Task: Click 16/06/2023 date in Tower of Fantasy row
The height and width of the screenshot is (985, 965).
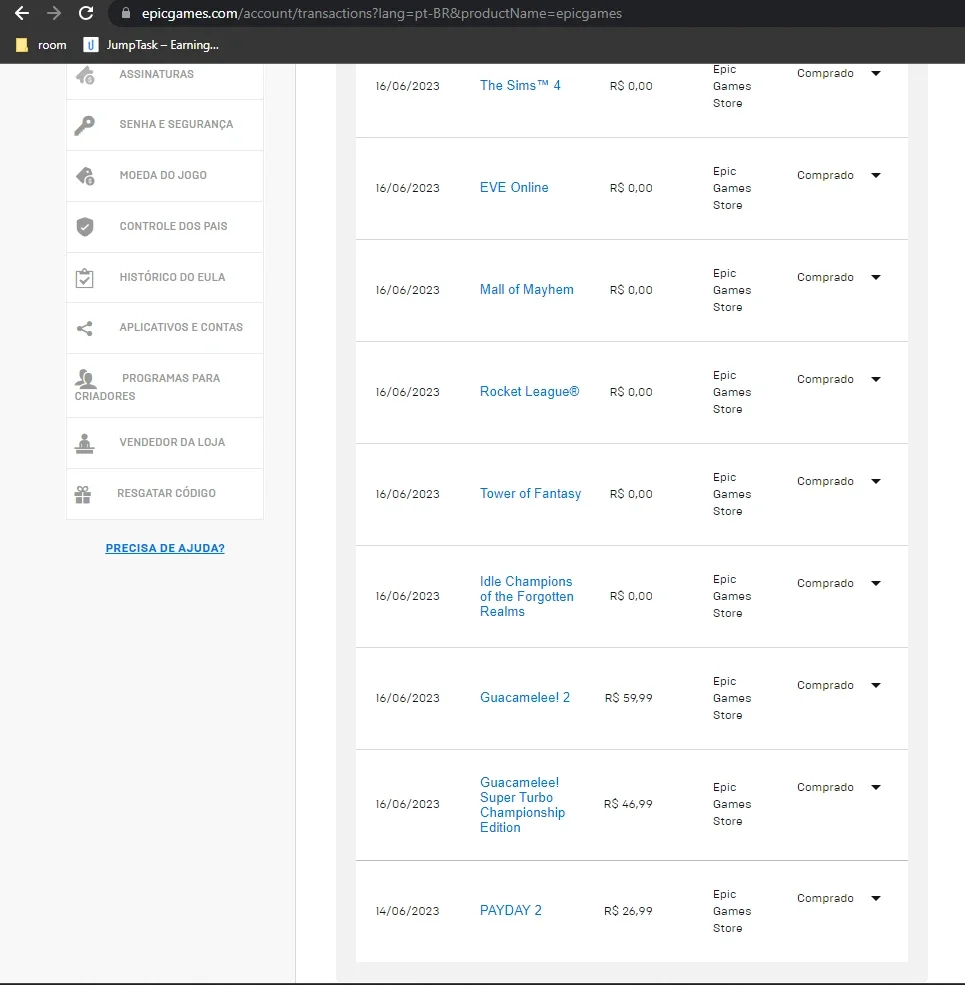Action: 407,494
